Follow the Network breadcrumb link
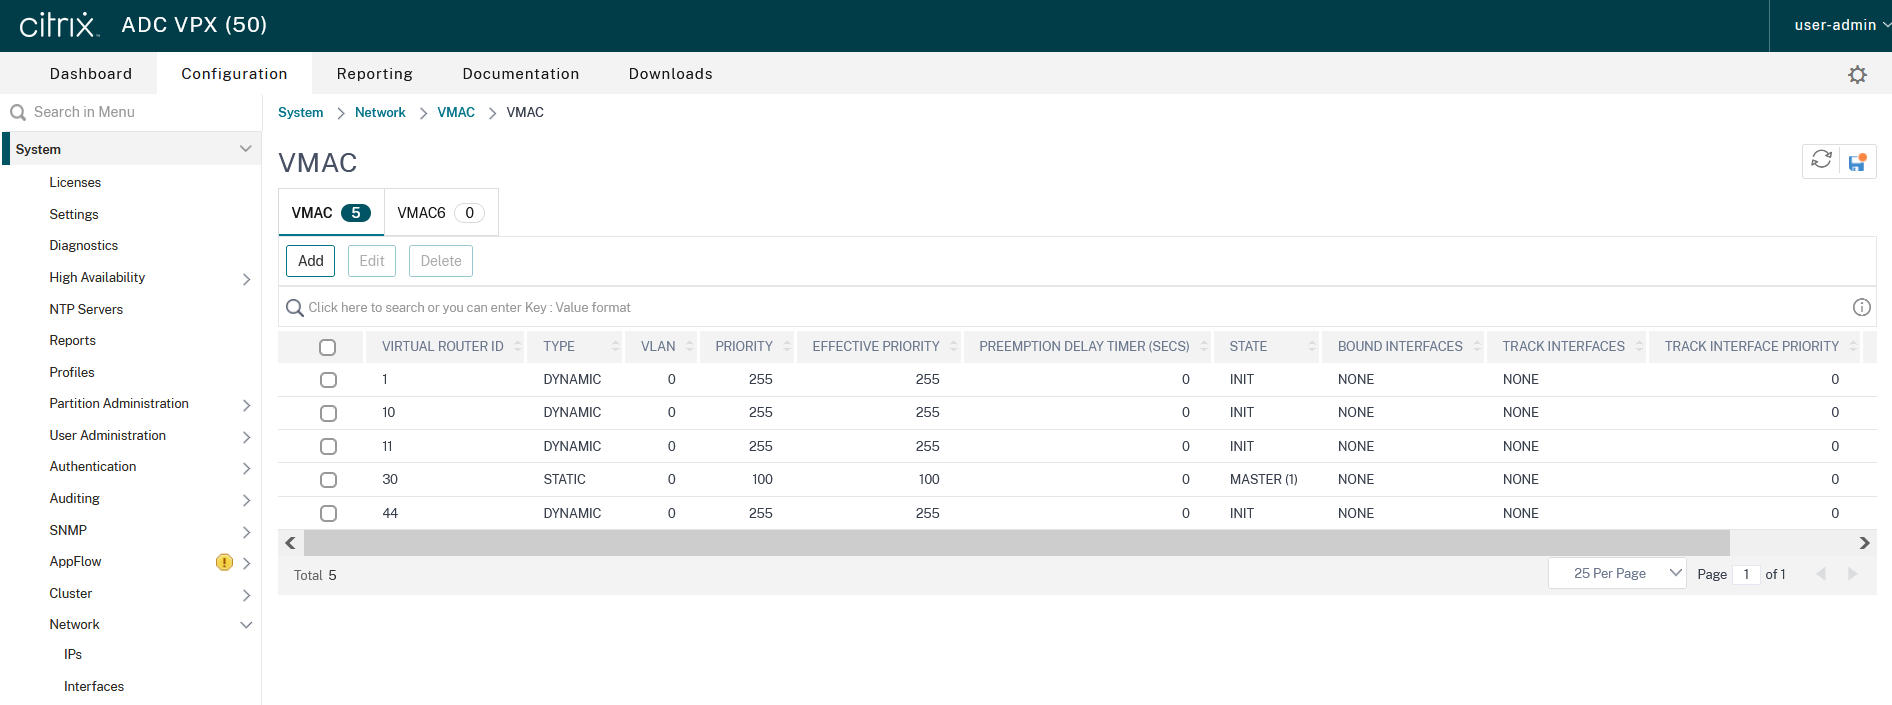1892x705 pixels. point(380,112)
